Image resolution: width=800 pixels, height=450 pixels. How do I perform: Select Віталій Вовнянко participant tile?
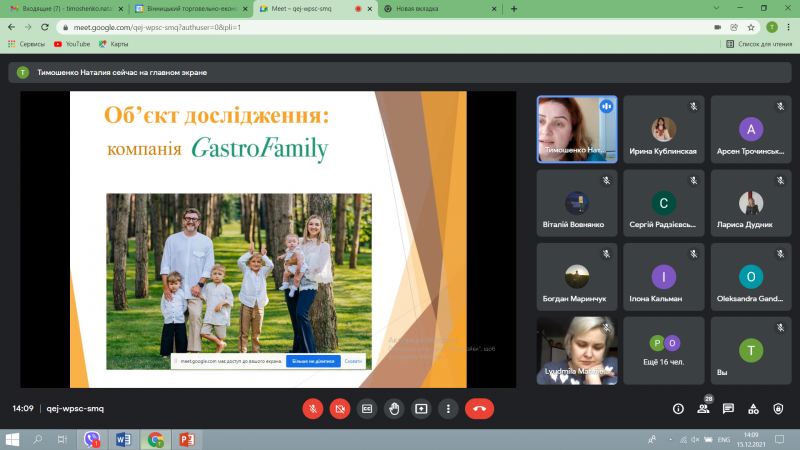pyautogui.click(x=577, y=203)
